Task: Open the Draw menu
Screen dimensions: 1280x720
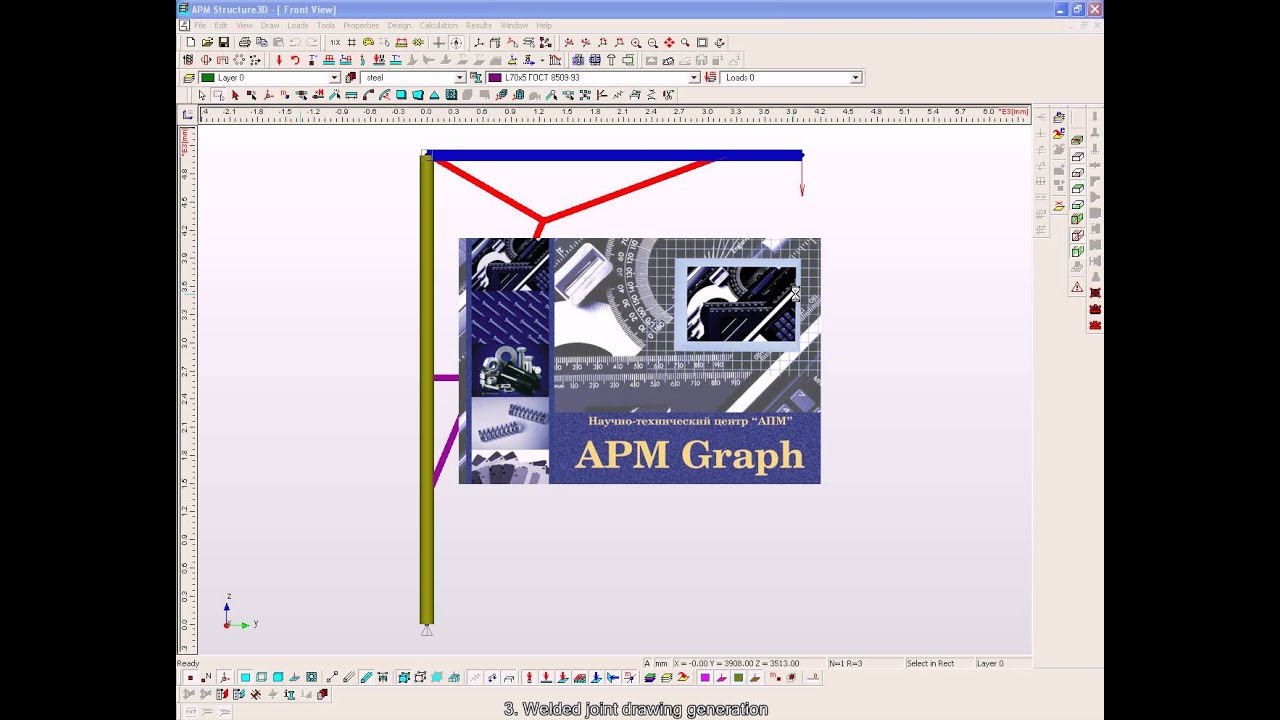Action: (x=270, y=25)
